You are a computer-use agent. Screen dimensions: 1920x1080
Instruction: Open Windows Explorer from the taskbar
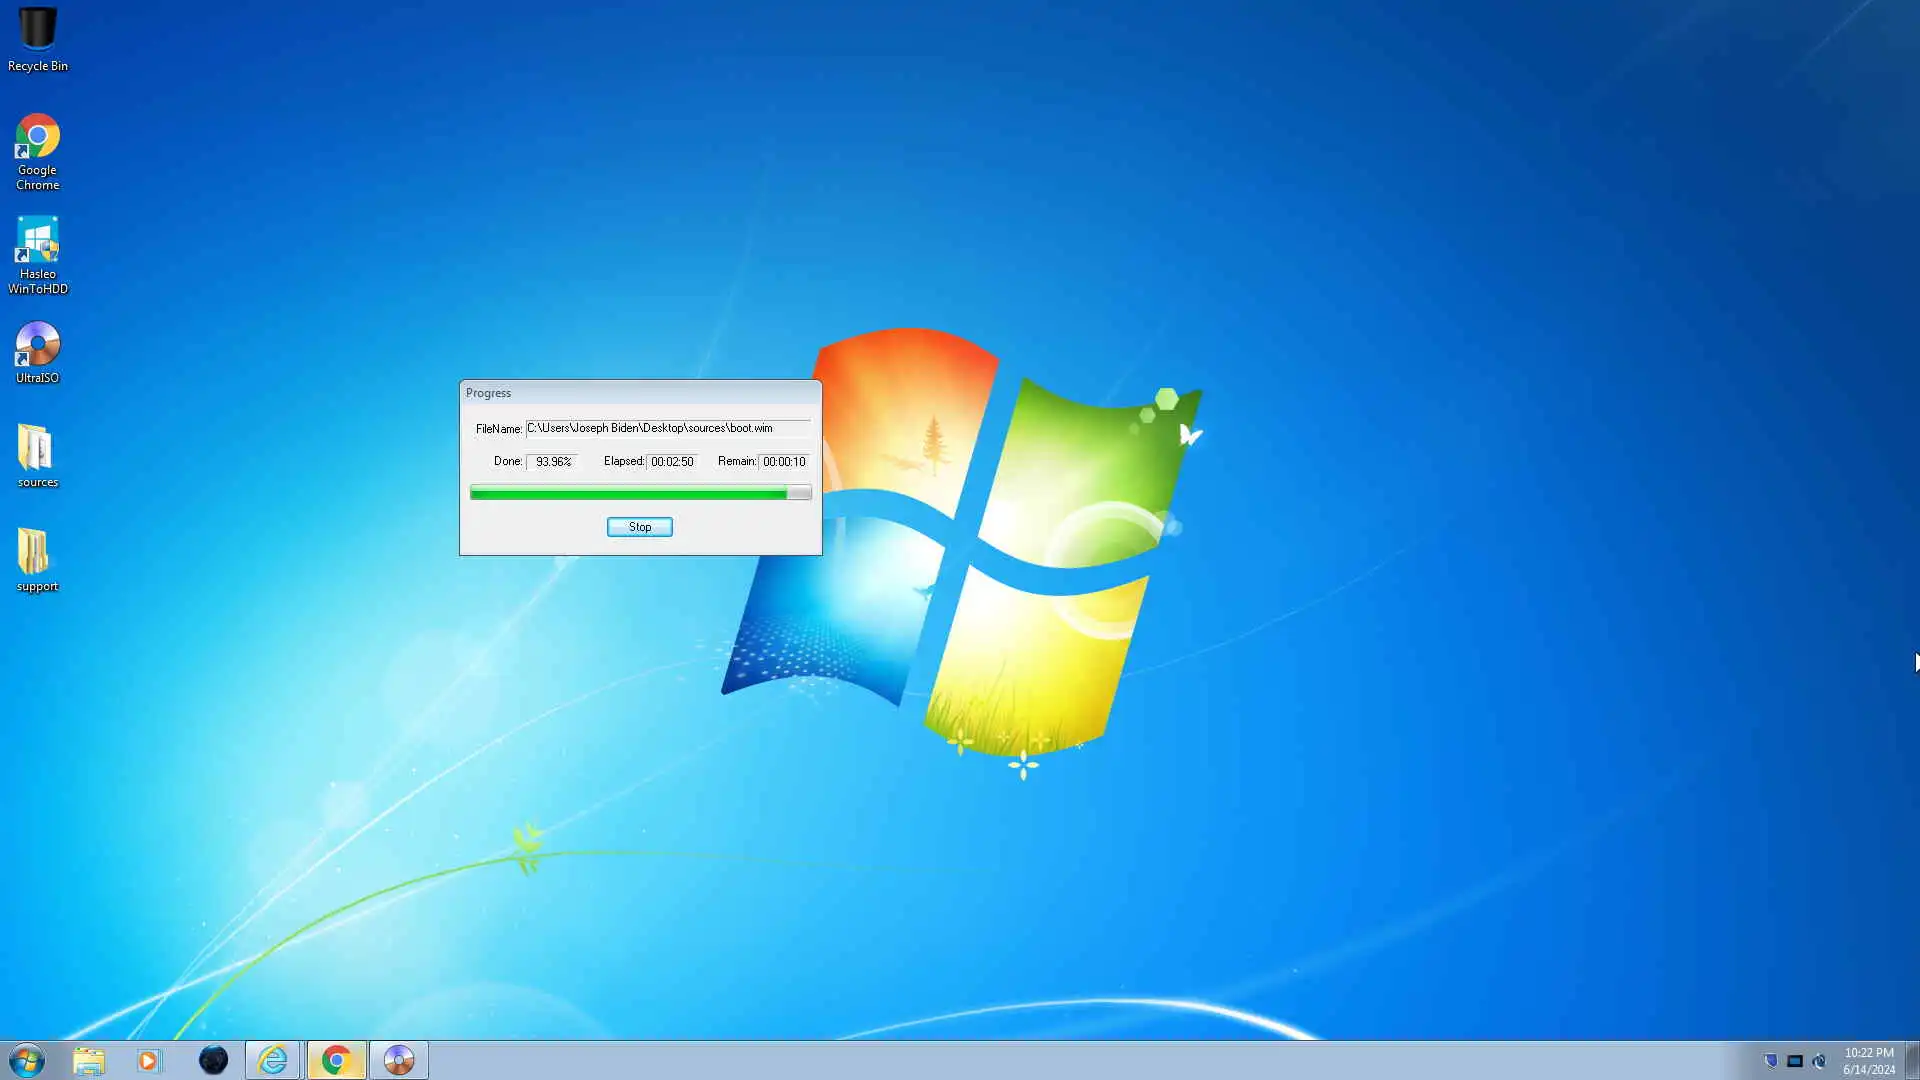pyautogui.click(x=89, y=1060)
